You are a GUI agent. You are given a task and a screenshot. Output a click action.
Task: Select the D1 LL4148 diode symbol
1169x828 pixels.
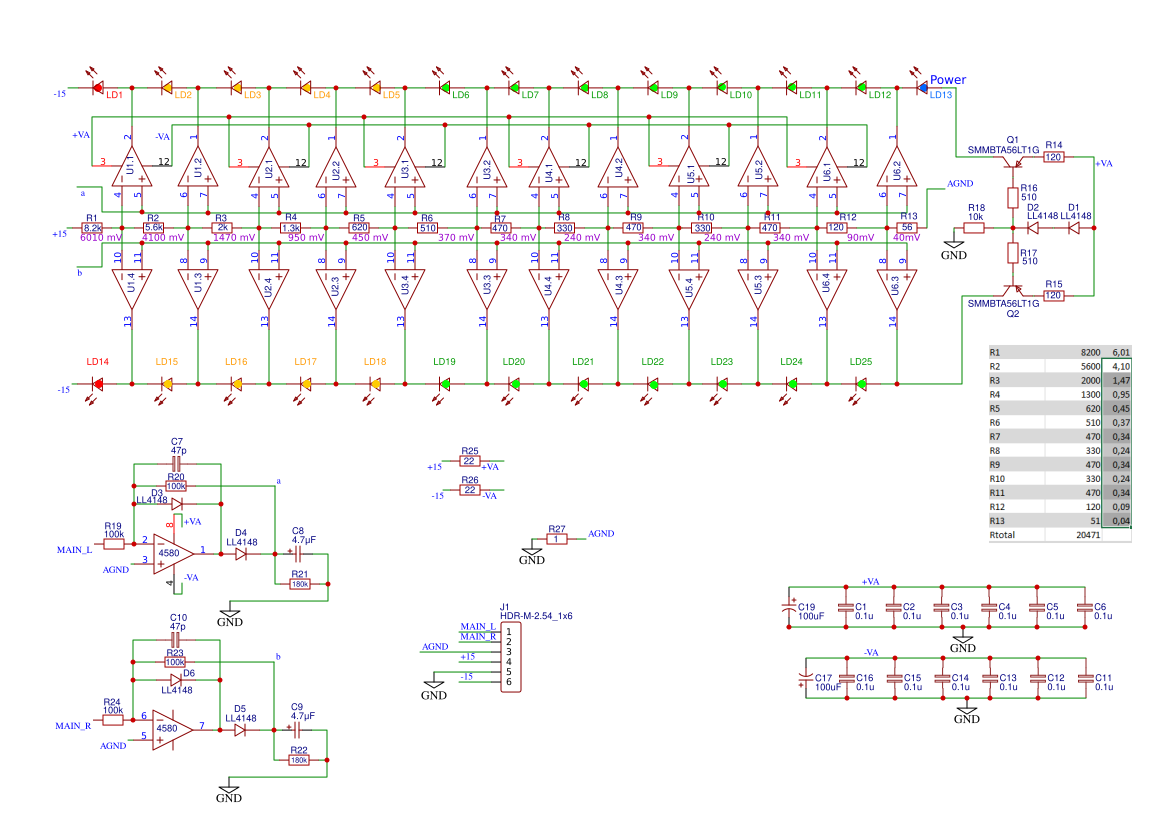(1074, 228)
